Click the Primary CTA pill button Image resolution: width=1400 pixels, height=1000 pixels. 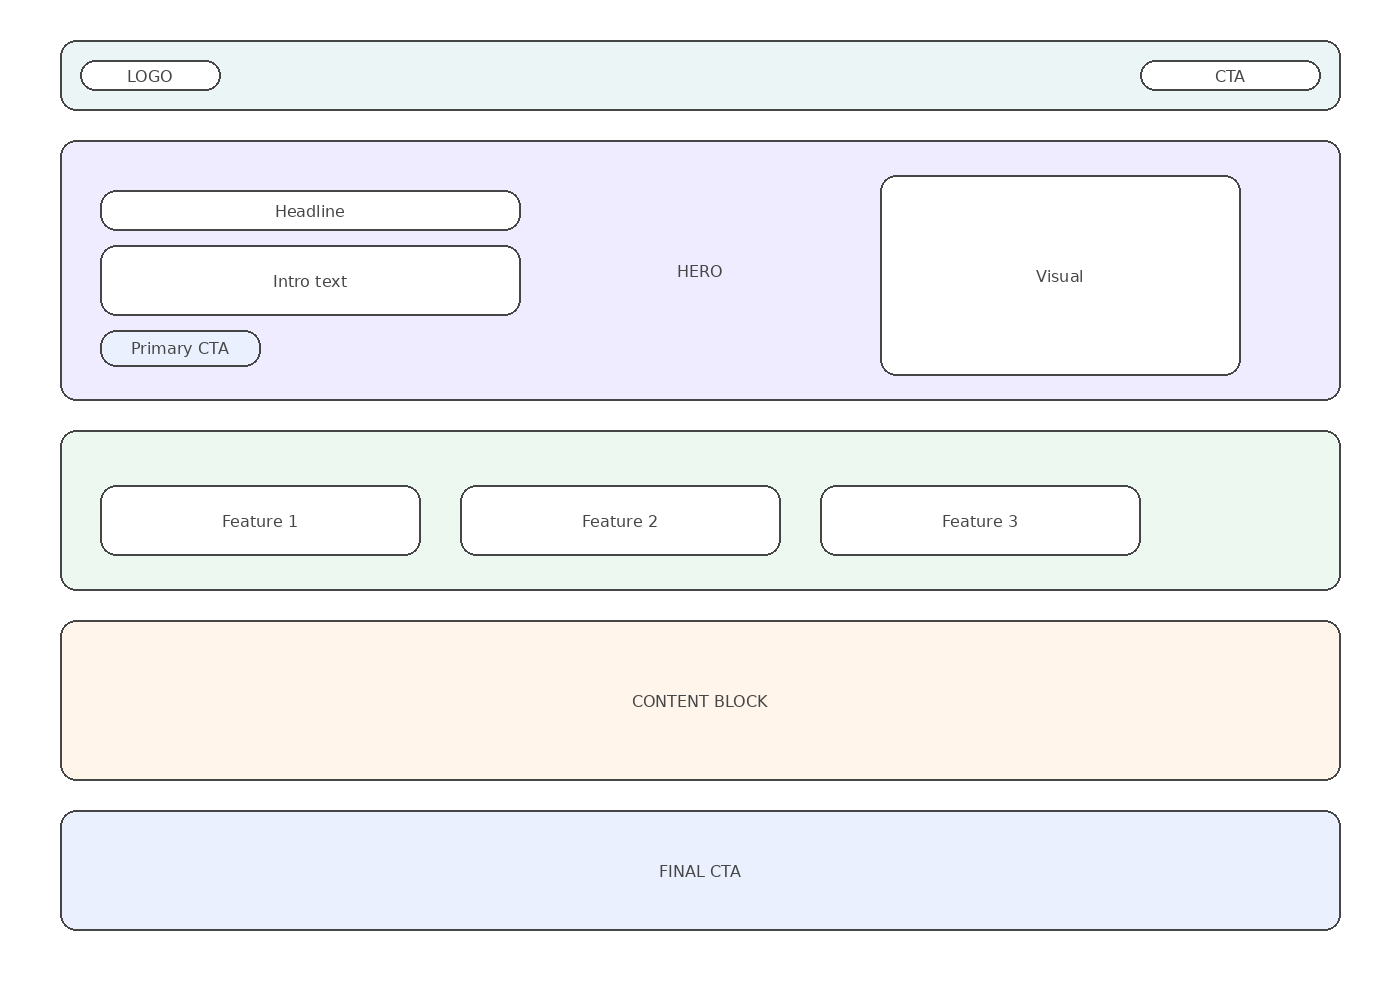[x=180, y=349]
